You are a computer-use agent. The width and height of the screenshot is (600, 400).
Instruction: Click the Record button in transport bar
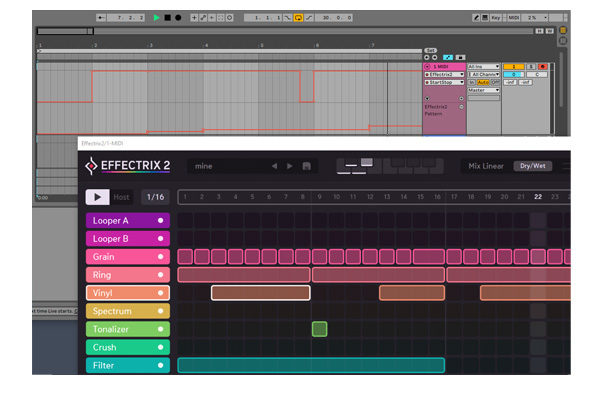pyautogui.click(x=178, y=18)
